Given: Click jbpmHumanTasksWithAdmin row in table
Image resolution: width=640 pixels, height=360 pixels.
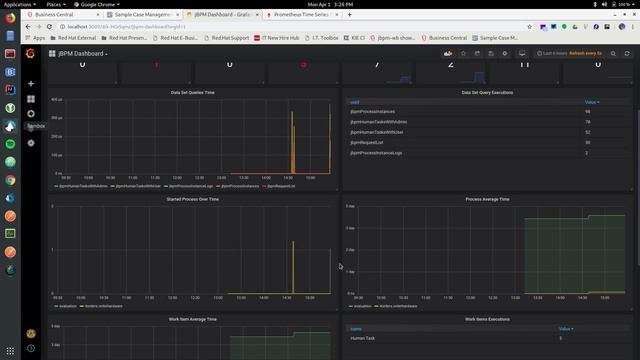Looking at the screenshot, I should point(487,122).
